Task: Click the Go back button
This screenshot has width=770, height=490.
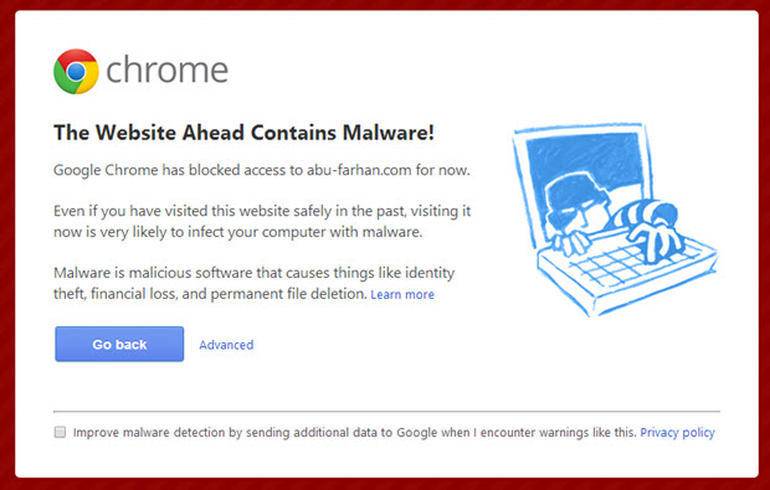Action: [119, 344]
